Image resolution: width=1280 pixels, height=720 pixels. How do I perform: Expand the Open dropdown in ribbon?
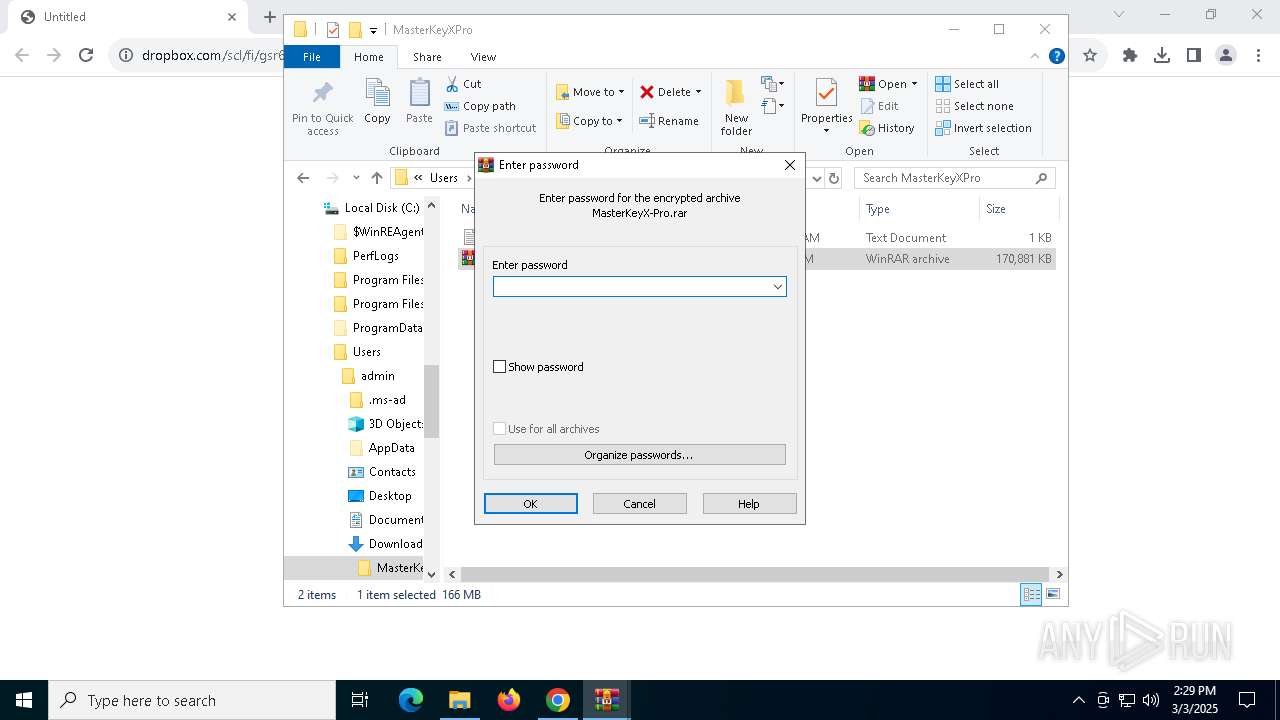coord(914,84)
